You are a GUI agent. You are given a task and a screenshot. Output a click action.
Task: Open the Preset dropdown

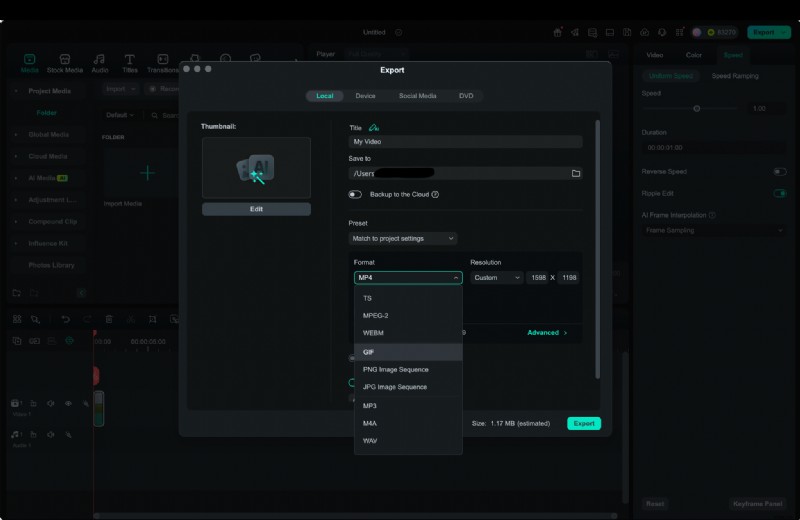click(x=403, y=239)
